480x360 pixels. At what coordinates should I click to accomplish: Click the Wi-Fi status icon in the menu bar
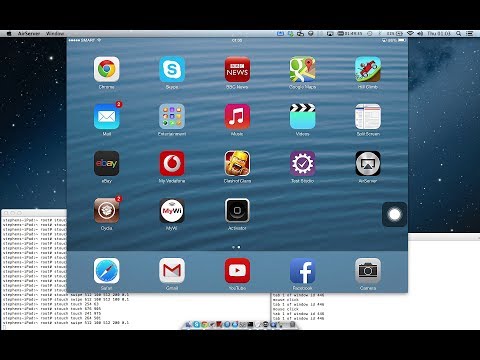(410, 34)
